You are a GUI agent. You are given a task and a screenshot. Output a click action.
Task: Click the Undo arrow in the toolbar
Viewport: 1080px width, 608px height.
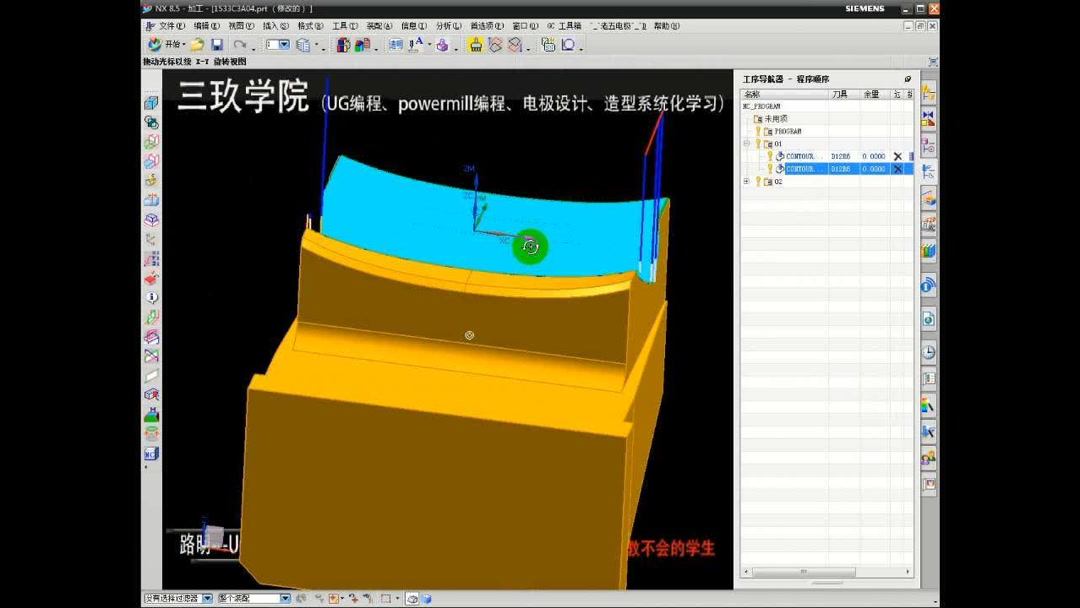[x=239, y=45]
